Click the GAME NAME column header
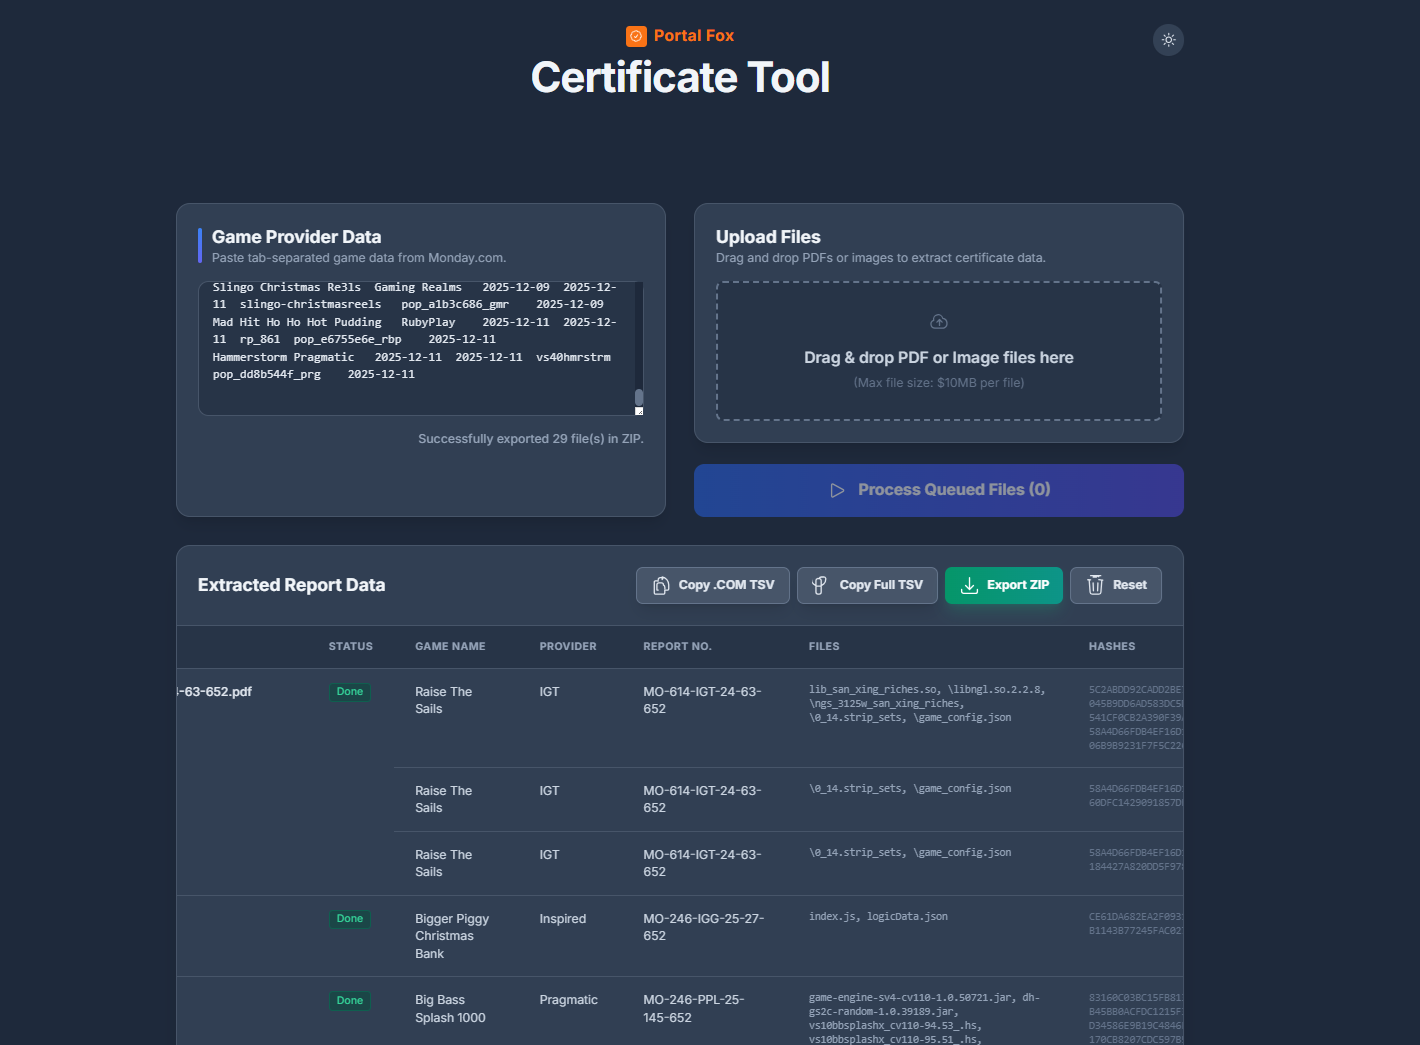This screenshot has height=1045, width=1420. (x=450, y=647)
